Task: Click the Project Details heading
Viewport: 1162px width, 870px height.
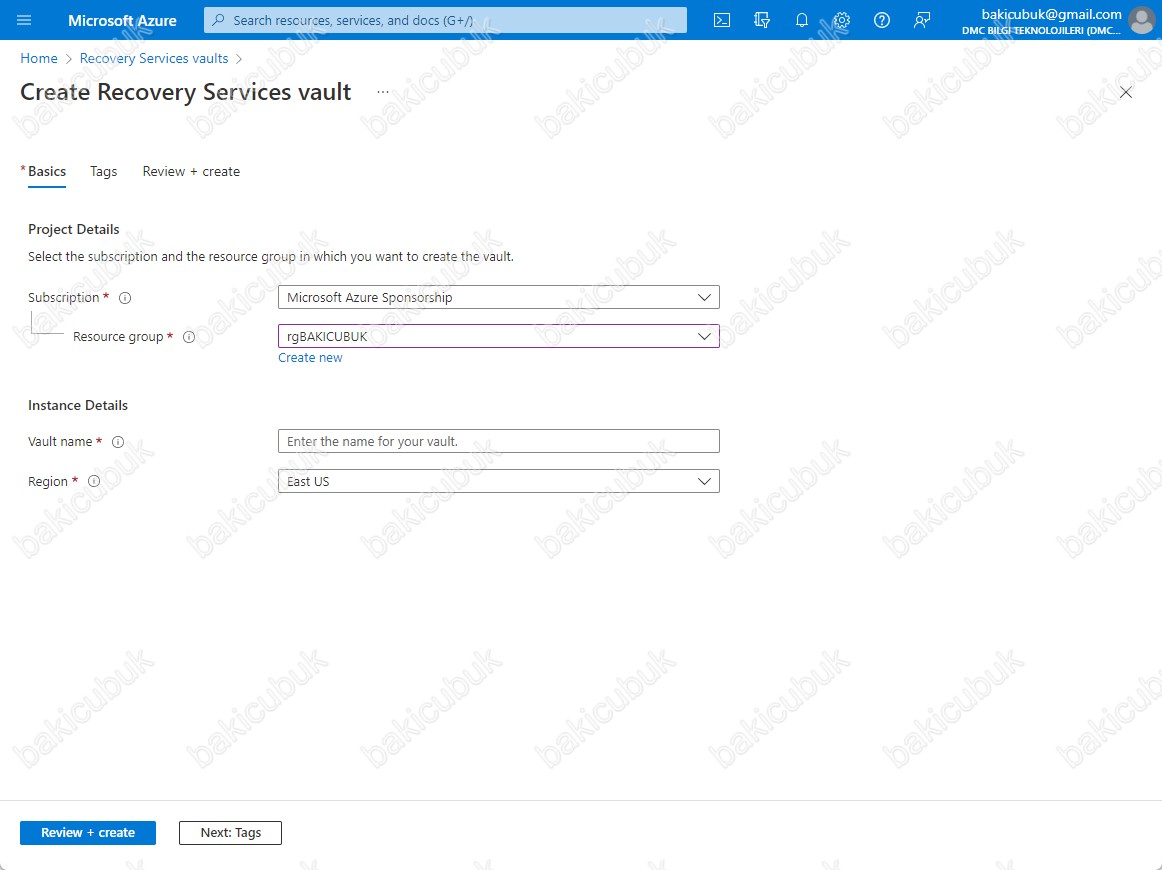Action: click(x=73, y=230)
